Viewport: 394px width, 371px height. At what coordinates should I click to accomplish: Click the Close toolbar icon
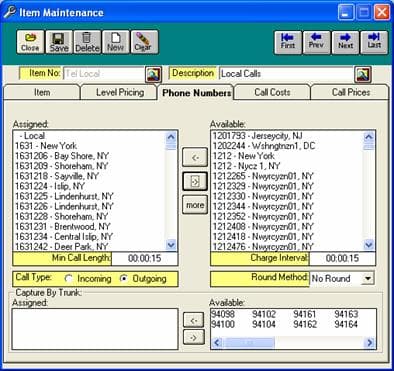(x=30, y=42)
